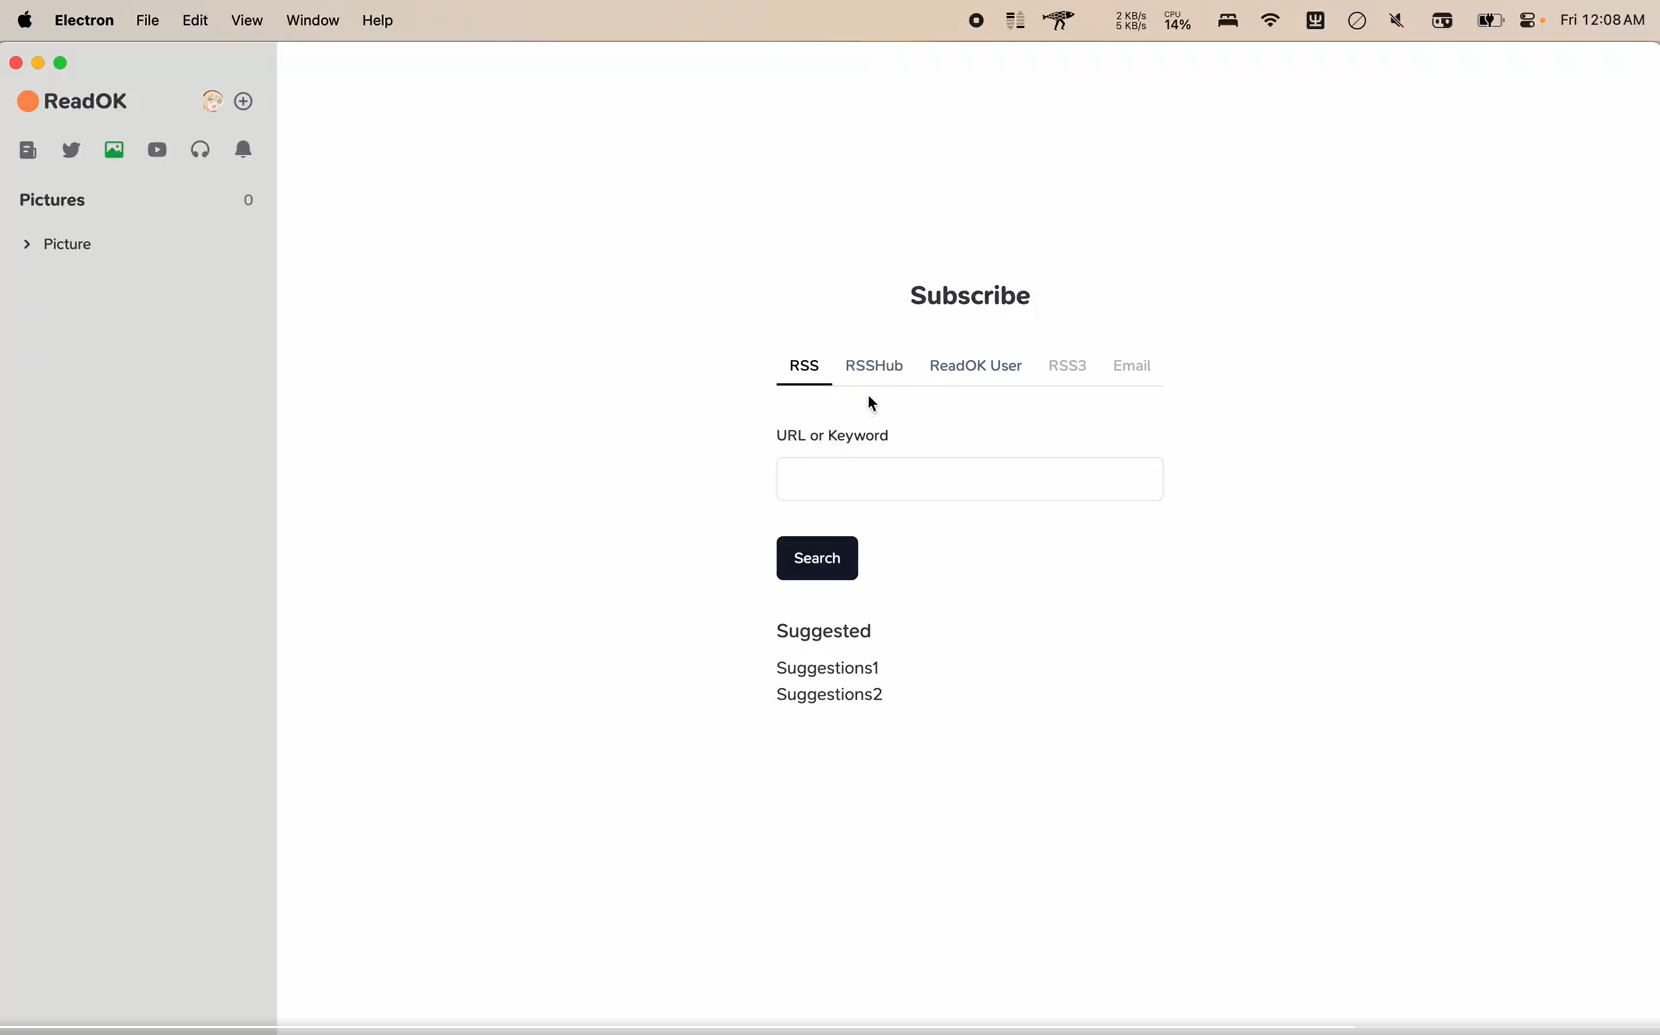
Task: Open the Articles feed icon in sidebar
Action: tap(28, 150)
